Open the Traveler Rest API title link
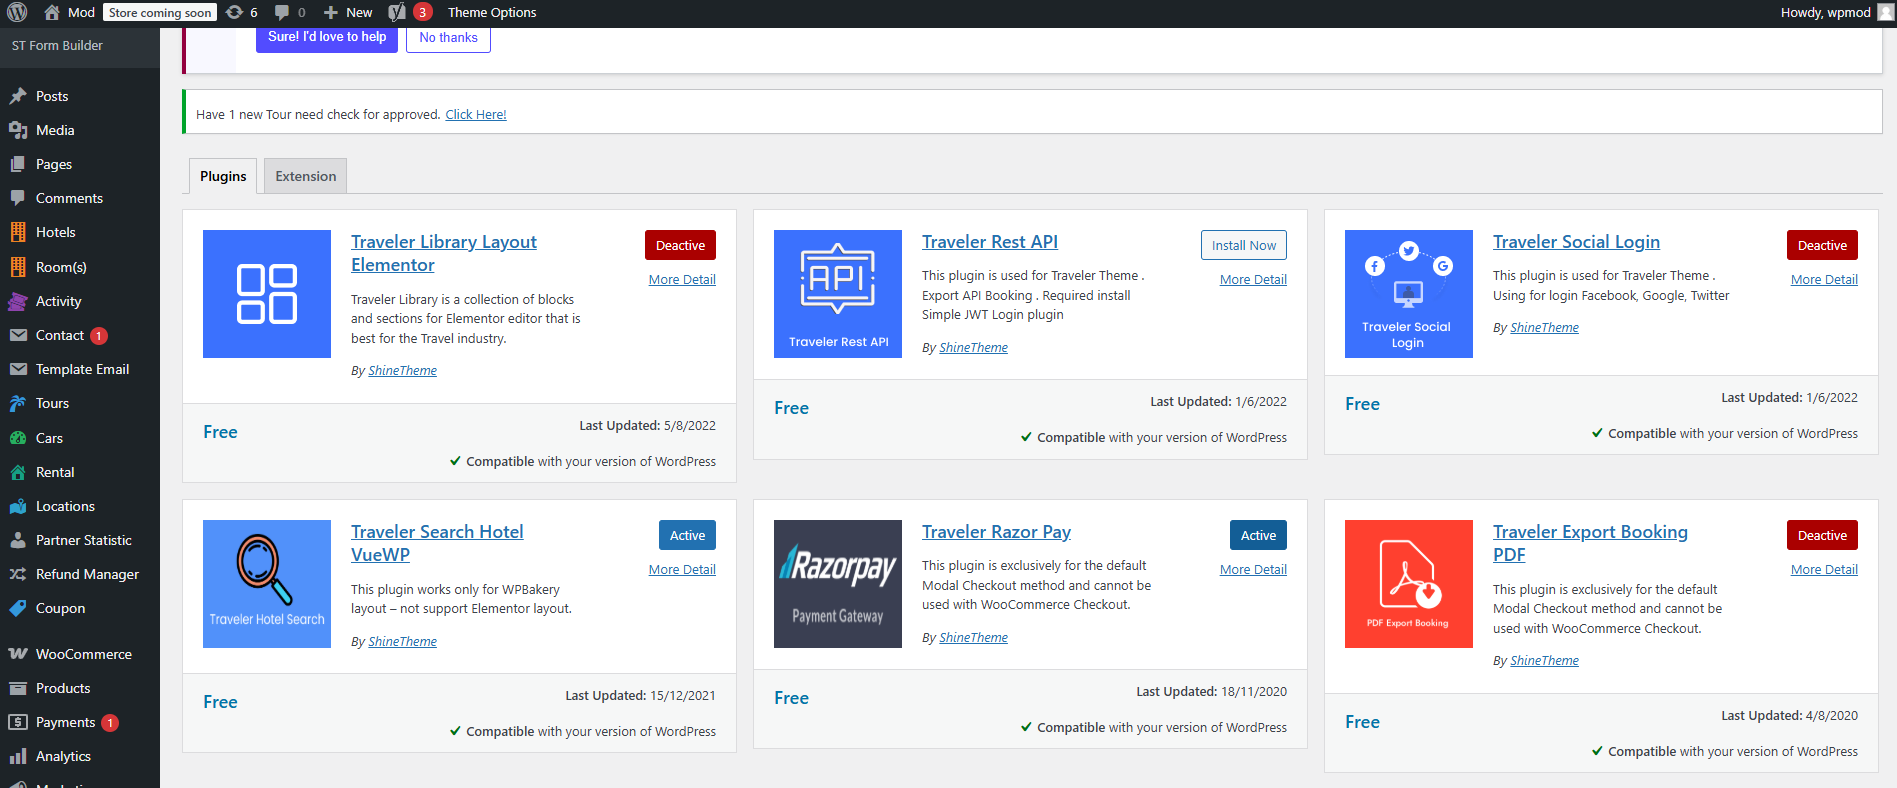This screenshot has height=788, width=1897. [990, 242]
